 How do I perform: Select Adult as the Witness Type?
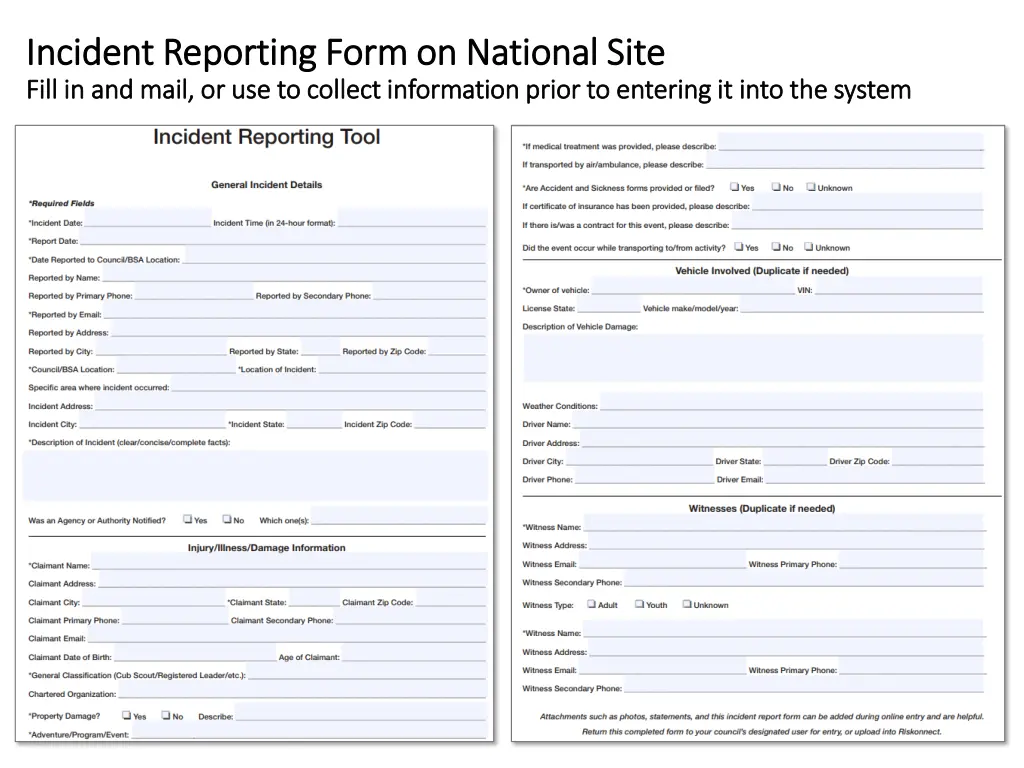coord(590,604)
